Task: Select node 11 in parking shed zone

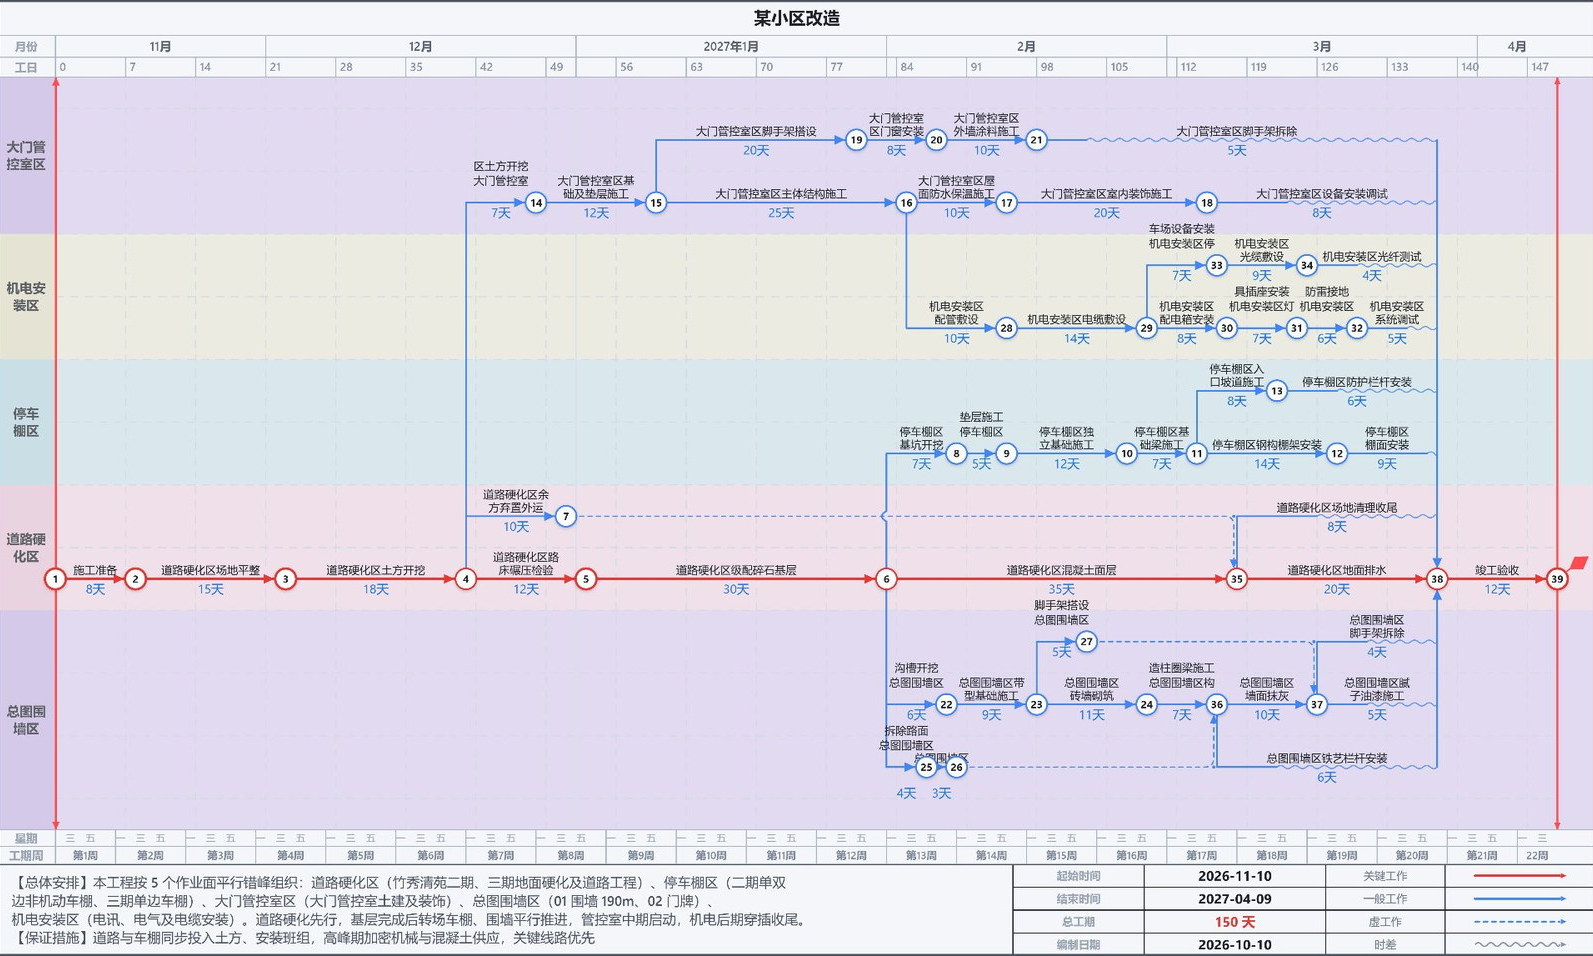Action: coord(1197,454)
